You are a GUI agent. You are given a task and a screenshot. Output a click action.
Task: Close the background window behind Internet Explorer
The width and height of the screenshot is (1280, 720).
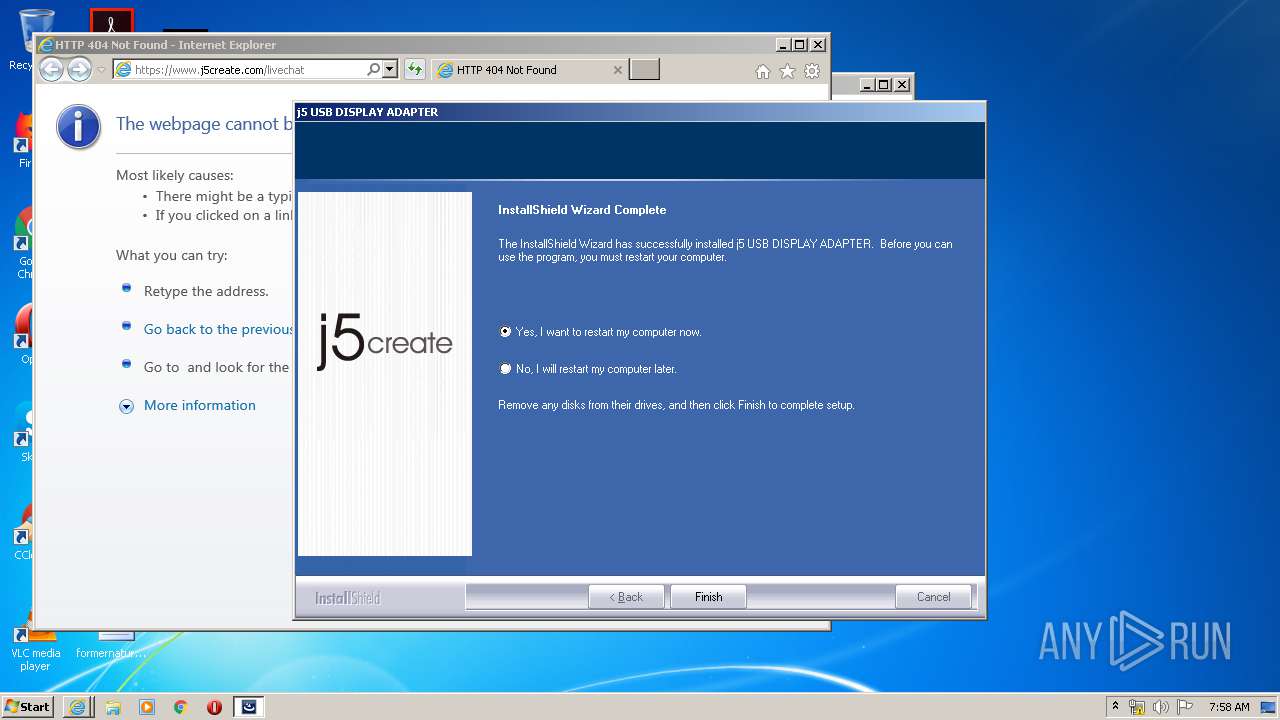tap(901, 85)
